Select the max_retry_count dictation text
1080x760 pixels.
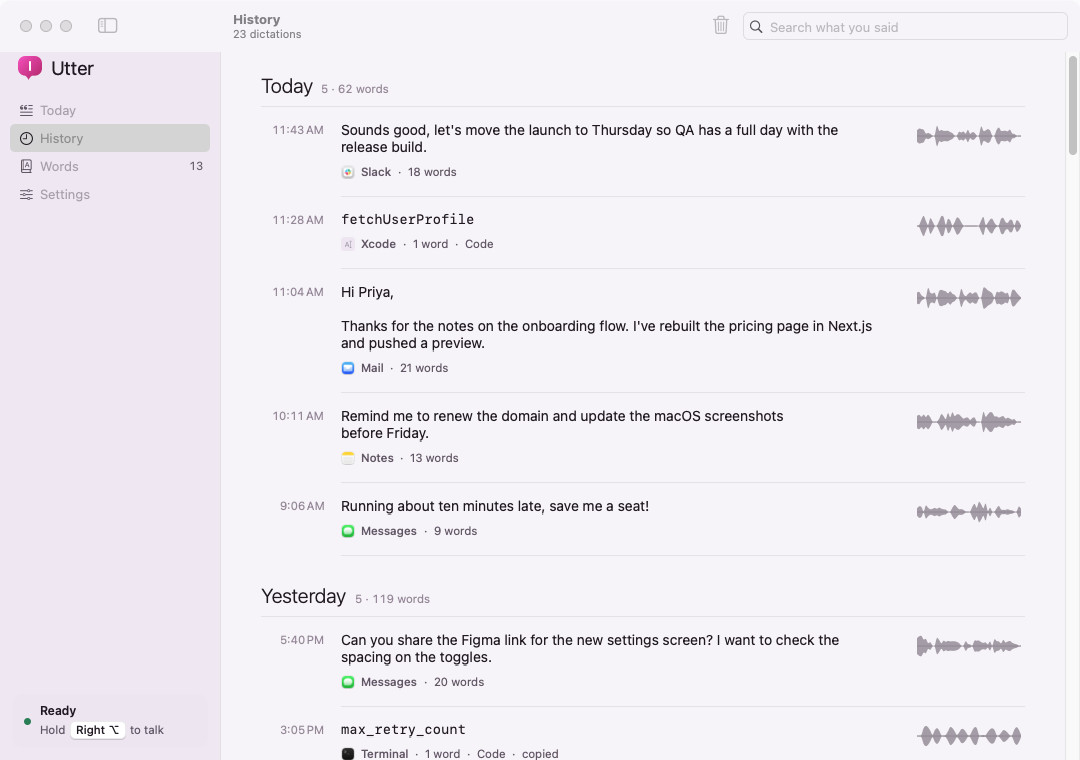tap(403, 729)
